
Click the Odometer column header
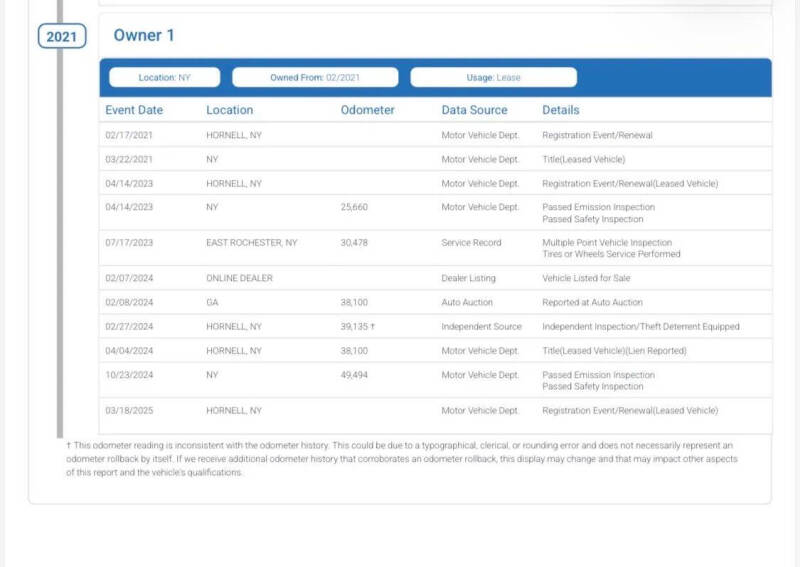(x=367, y=110)
